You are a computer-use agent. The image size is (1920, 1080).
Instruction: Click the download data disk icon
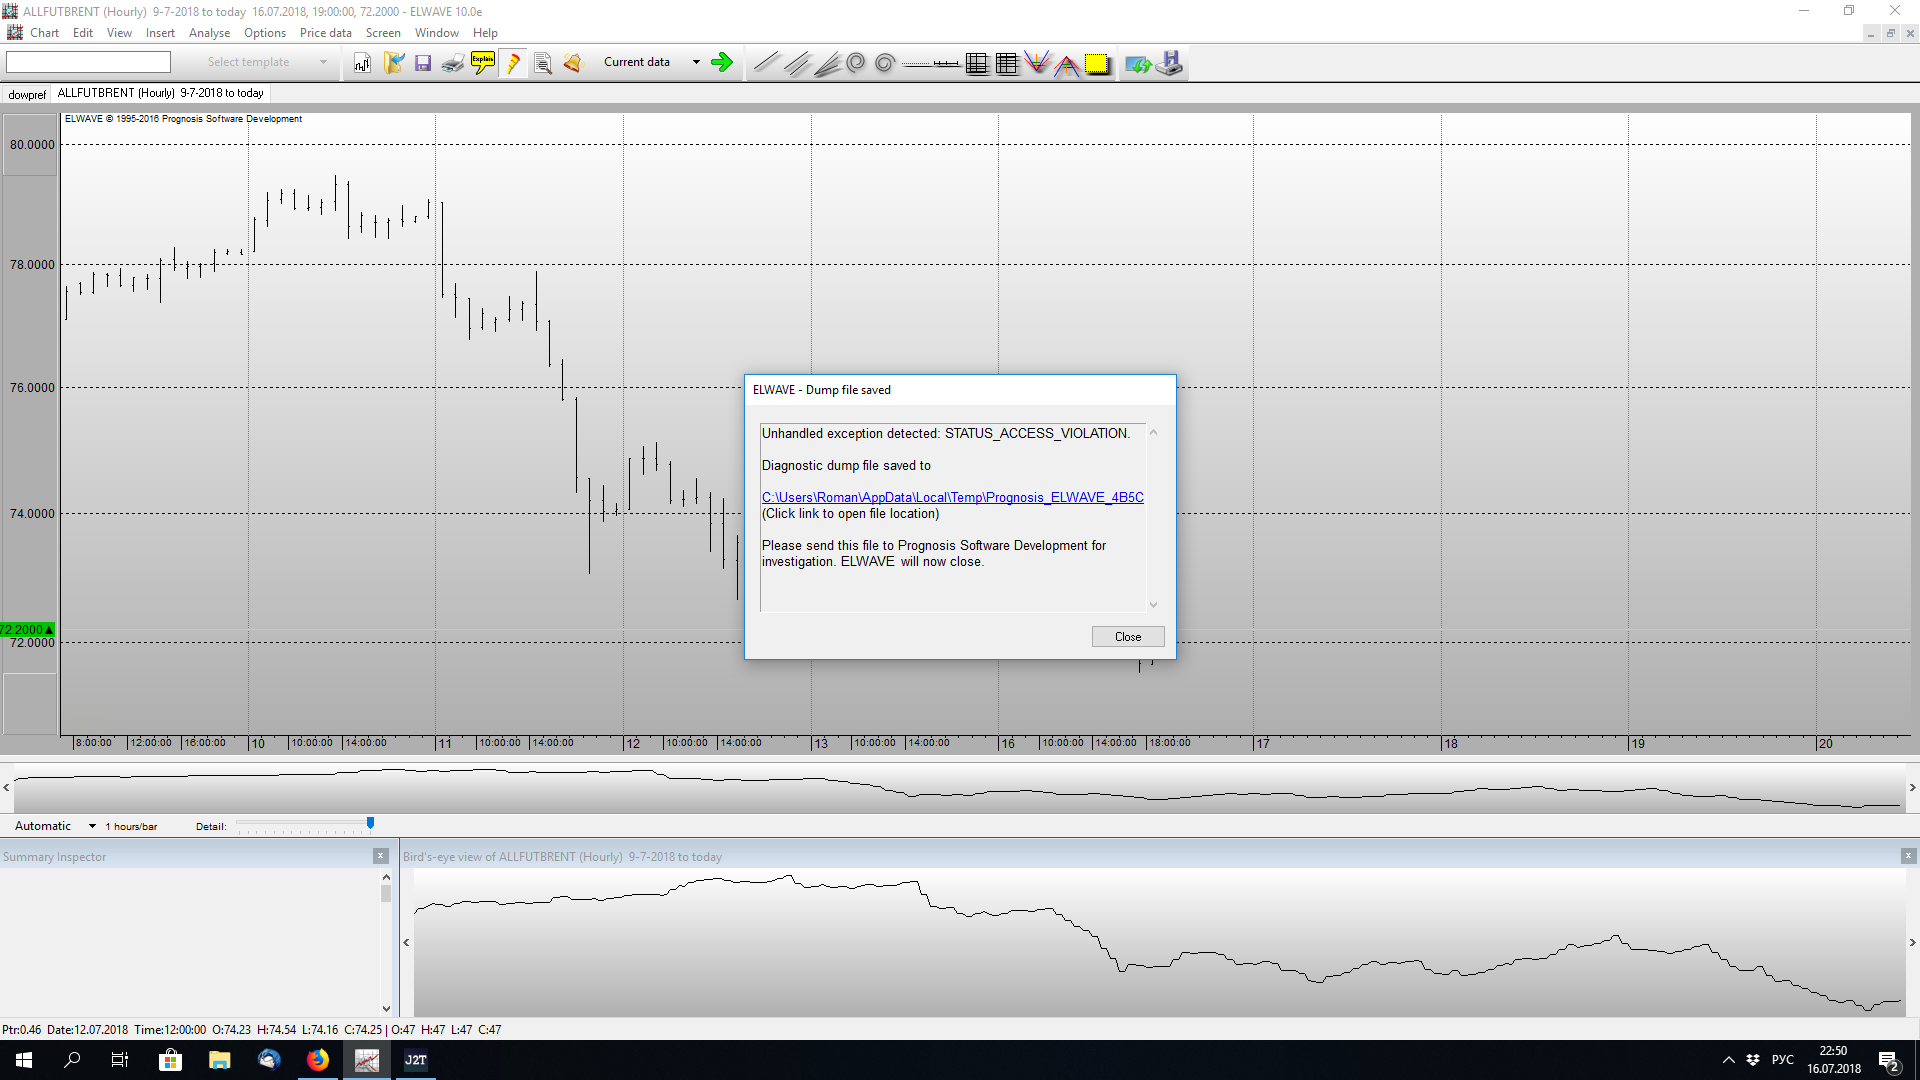(x=1170, y=63)
